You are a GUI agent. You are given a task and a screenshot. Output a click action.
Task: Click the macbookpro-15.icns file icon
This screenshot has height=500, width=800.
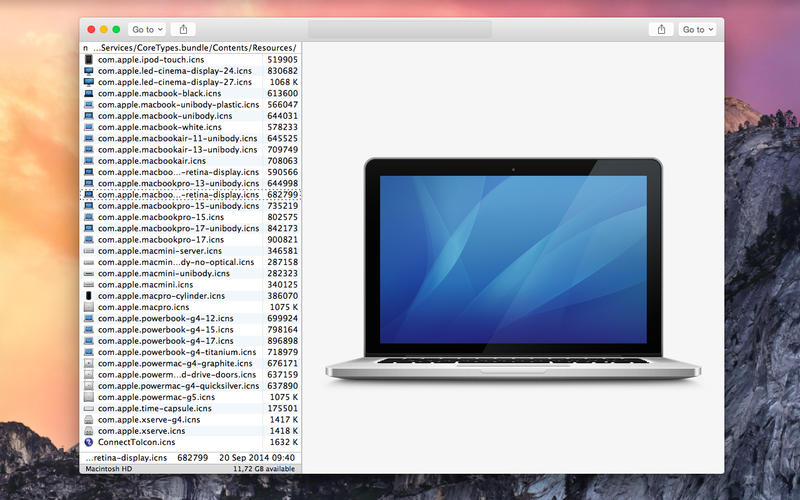point(89,217)
